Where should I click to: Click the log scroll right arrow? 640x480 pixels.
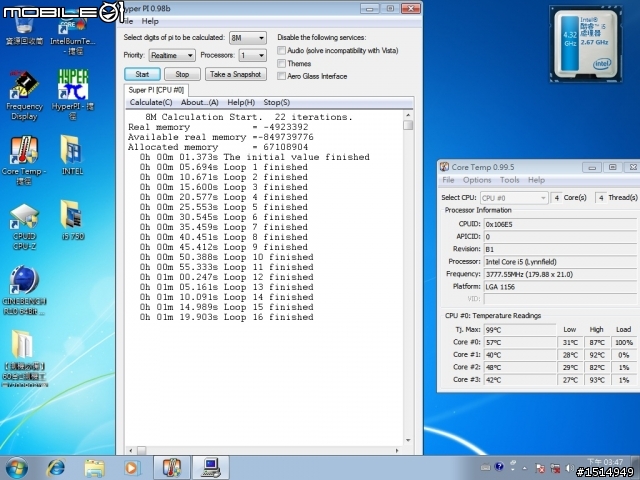pos(397,451)
